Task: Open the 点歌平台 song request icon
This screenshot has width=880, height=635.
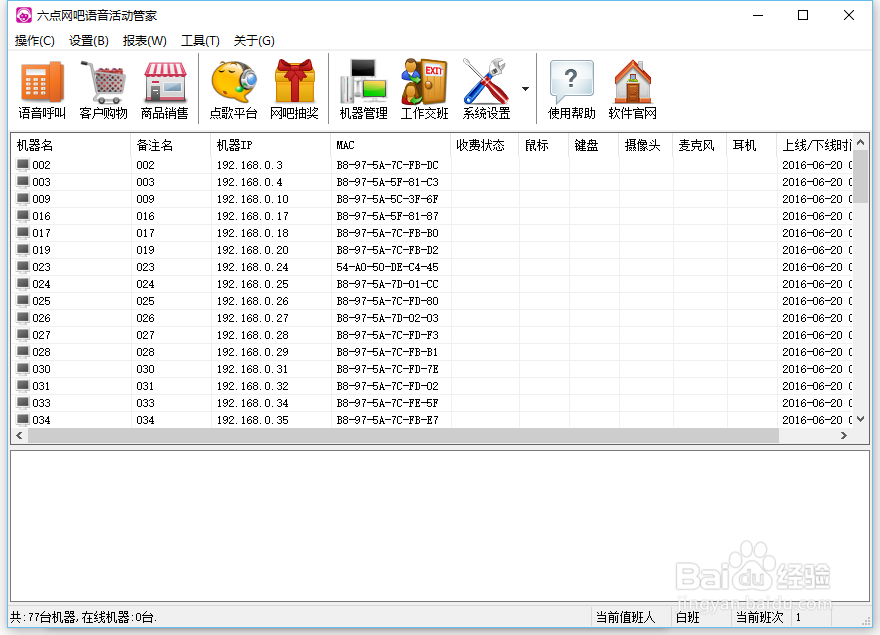Action: point(233,89)
